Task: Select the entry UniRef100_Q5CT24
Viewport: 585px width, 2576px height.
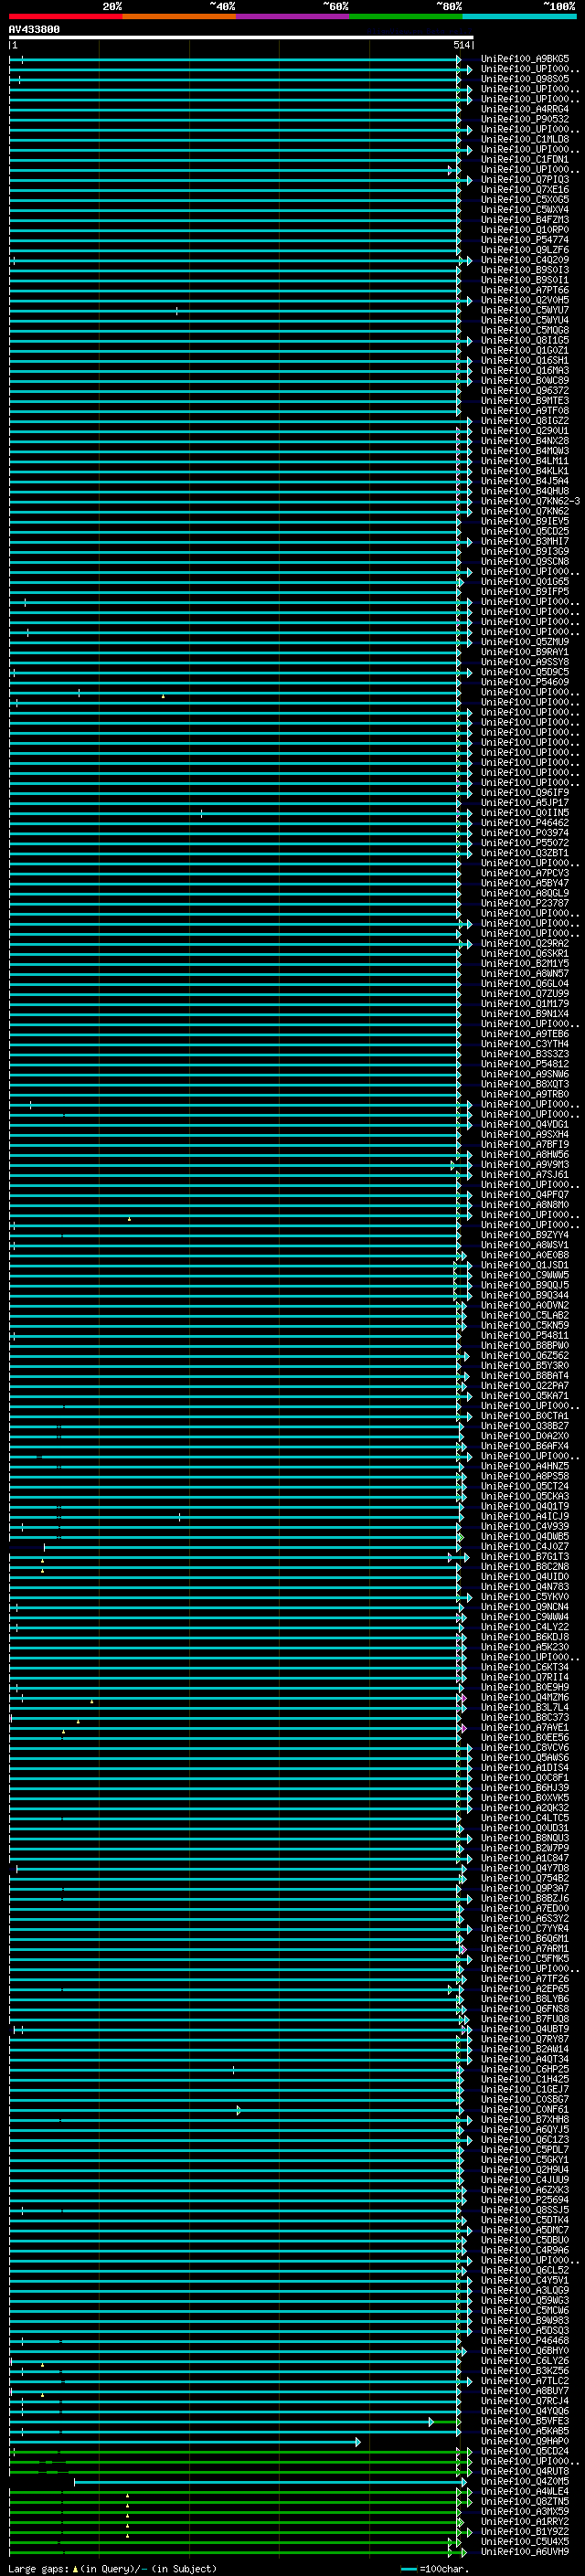Action: point(525,1486)
